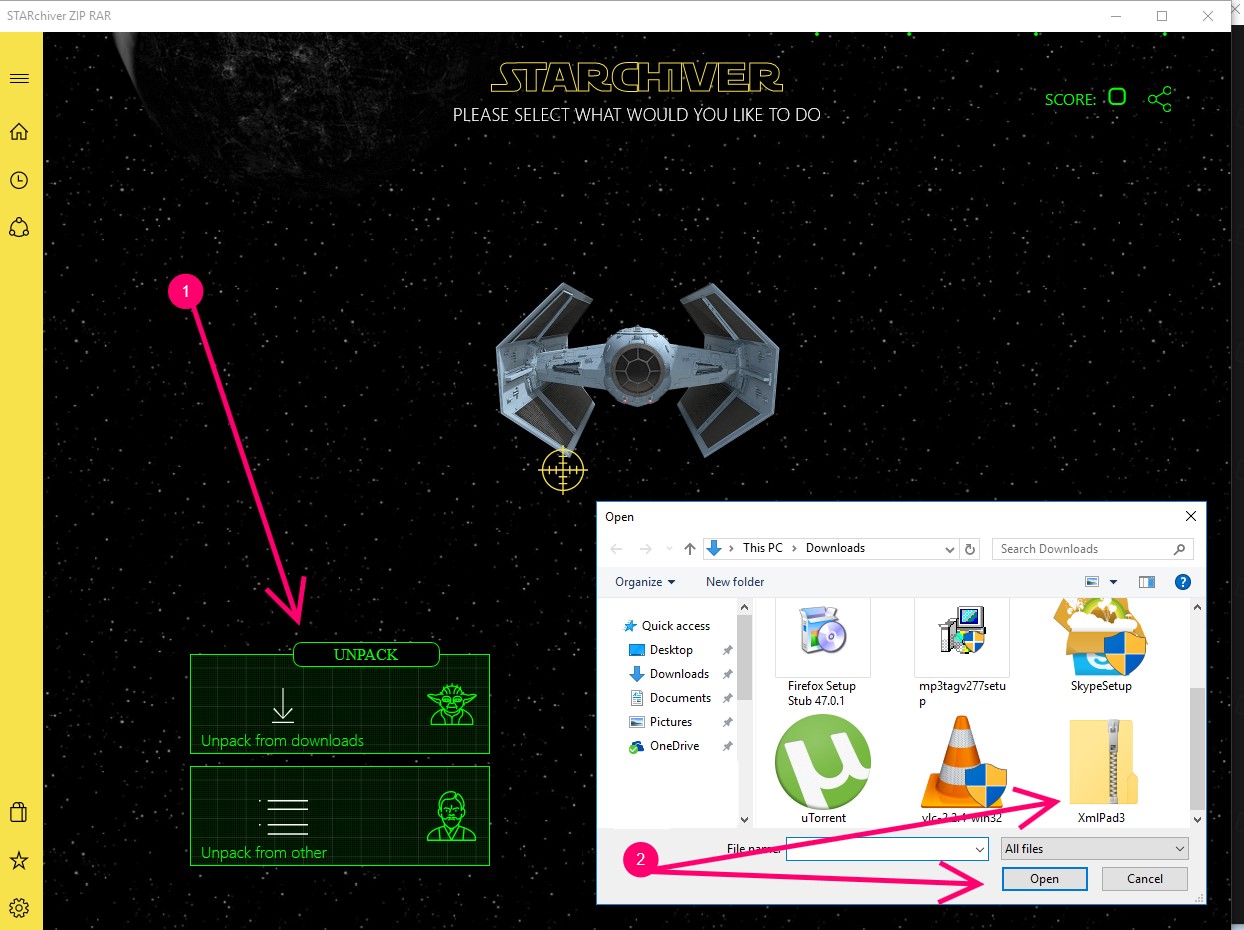Viewport: 1244px width, 930px height.
Task: Open the store bag icon
Action: (x=18, y=811)
